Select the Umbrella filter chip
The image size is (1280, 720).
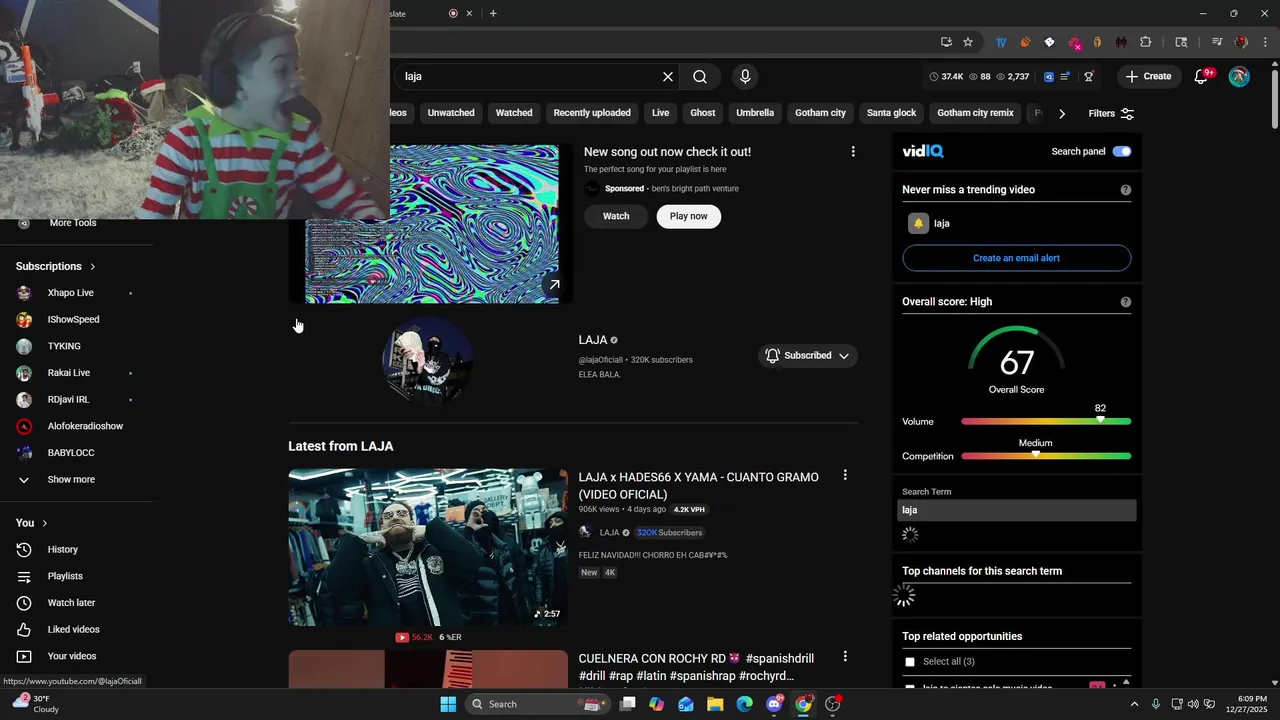pos(755,113)
